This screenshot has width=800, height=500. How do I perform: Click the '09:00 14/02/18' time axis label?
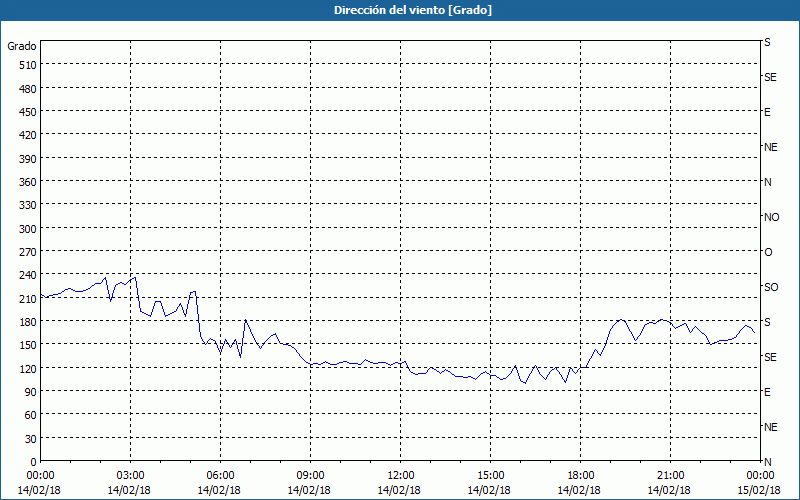(309, 483)
